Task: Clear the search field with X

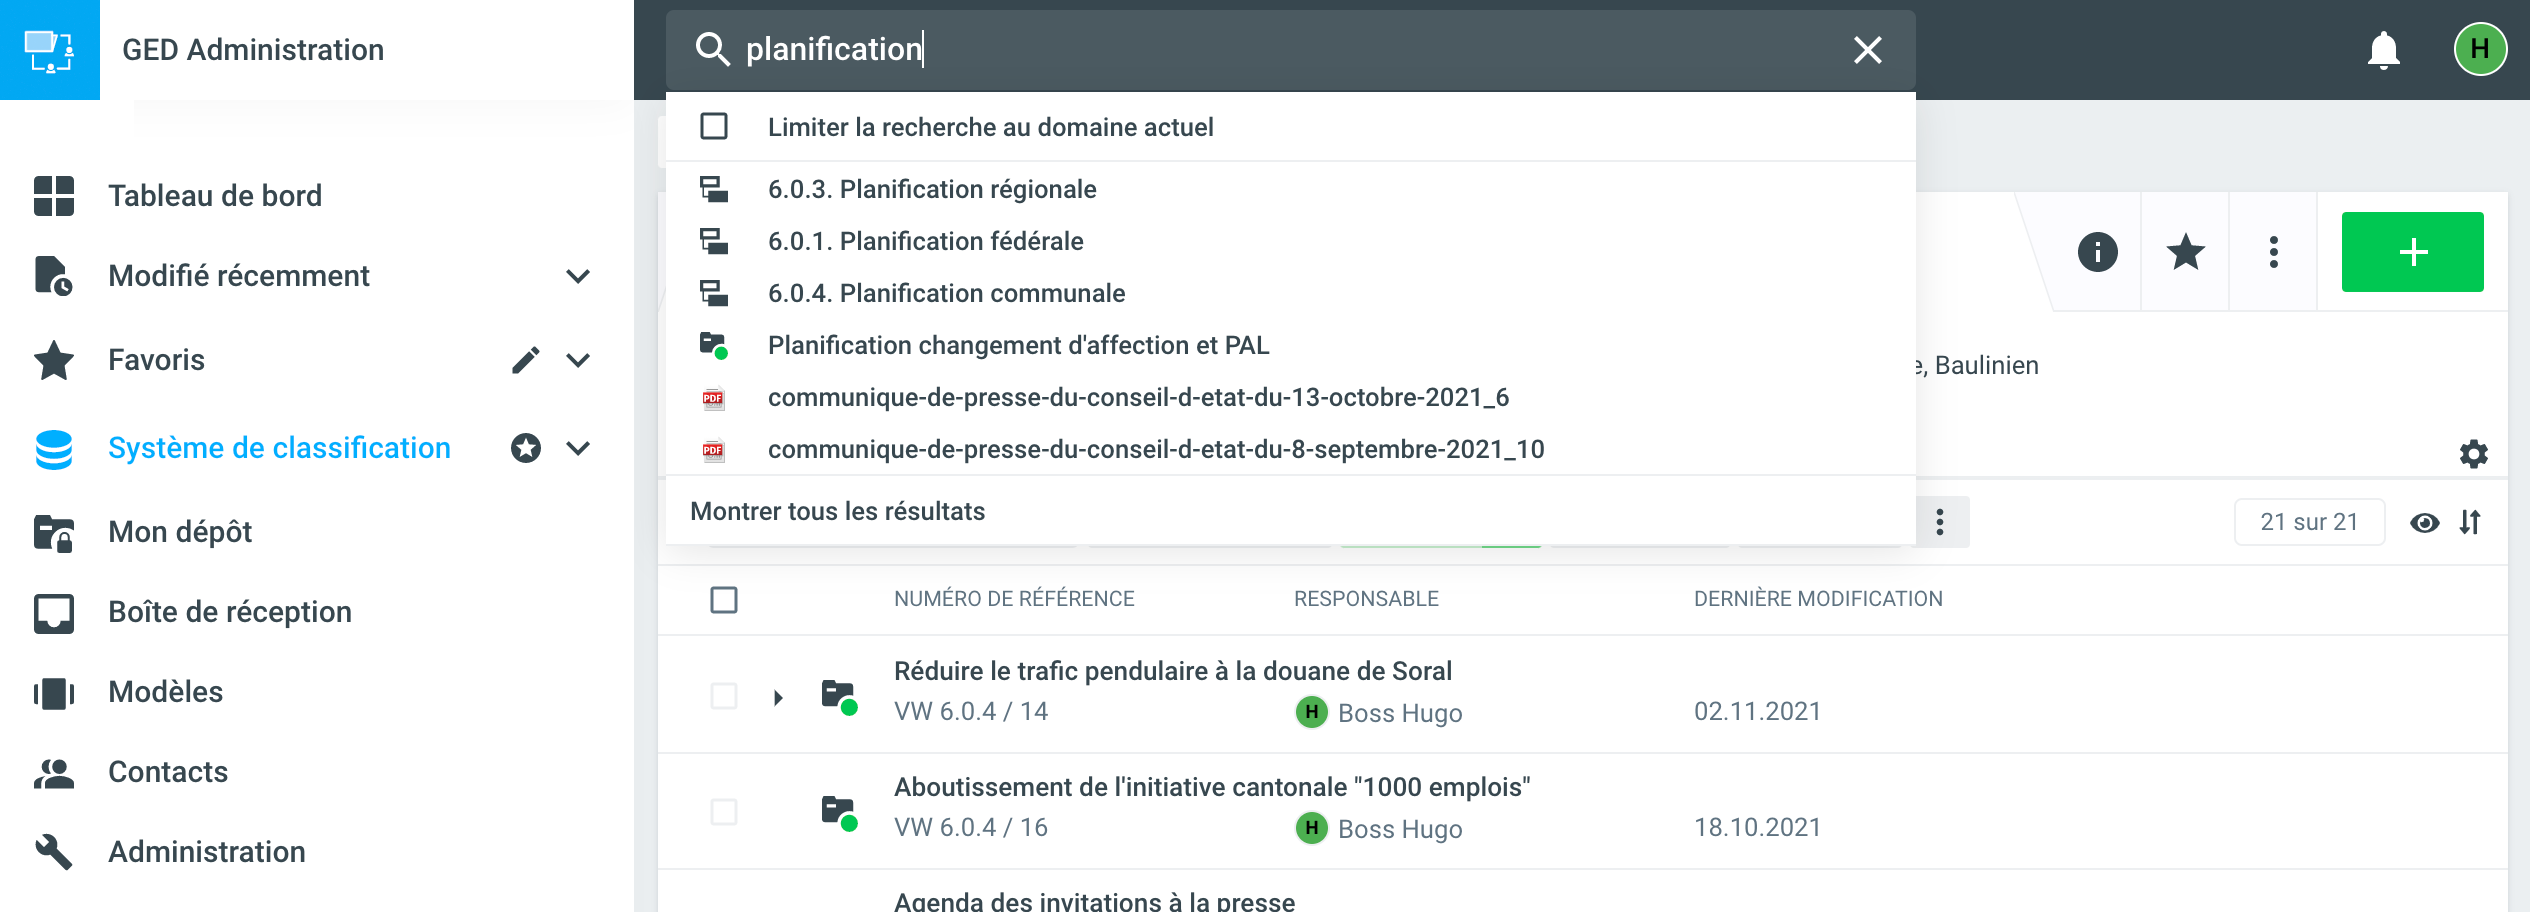Action: click(1867, 50)
